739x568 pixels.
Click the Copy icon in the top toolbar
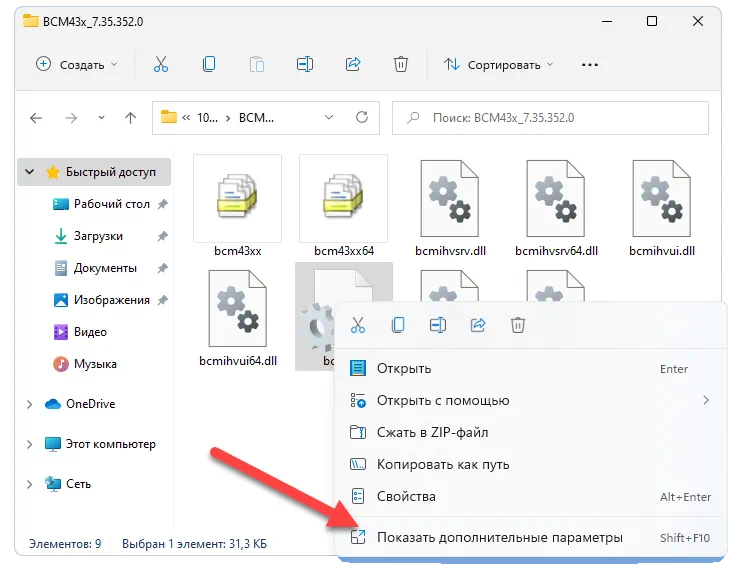[x=209, y=64]
